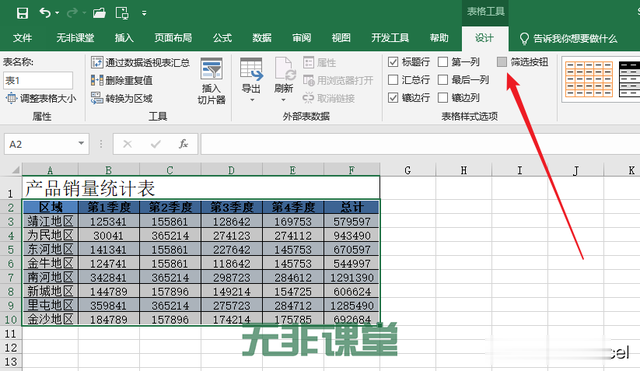
Task: Click the Open folder icon in quick access toolbar
Action: coord(99,13)
